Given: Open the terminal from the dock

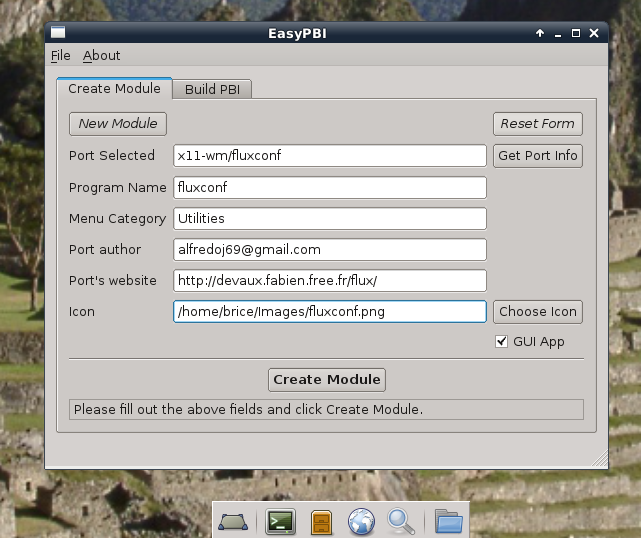Looking at the screenshot, I should (x=280, y=521).
